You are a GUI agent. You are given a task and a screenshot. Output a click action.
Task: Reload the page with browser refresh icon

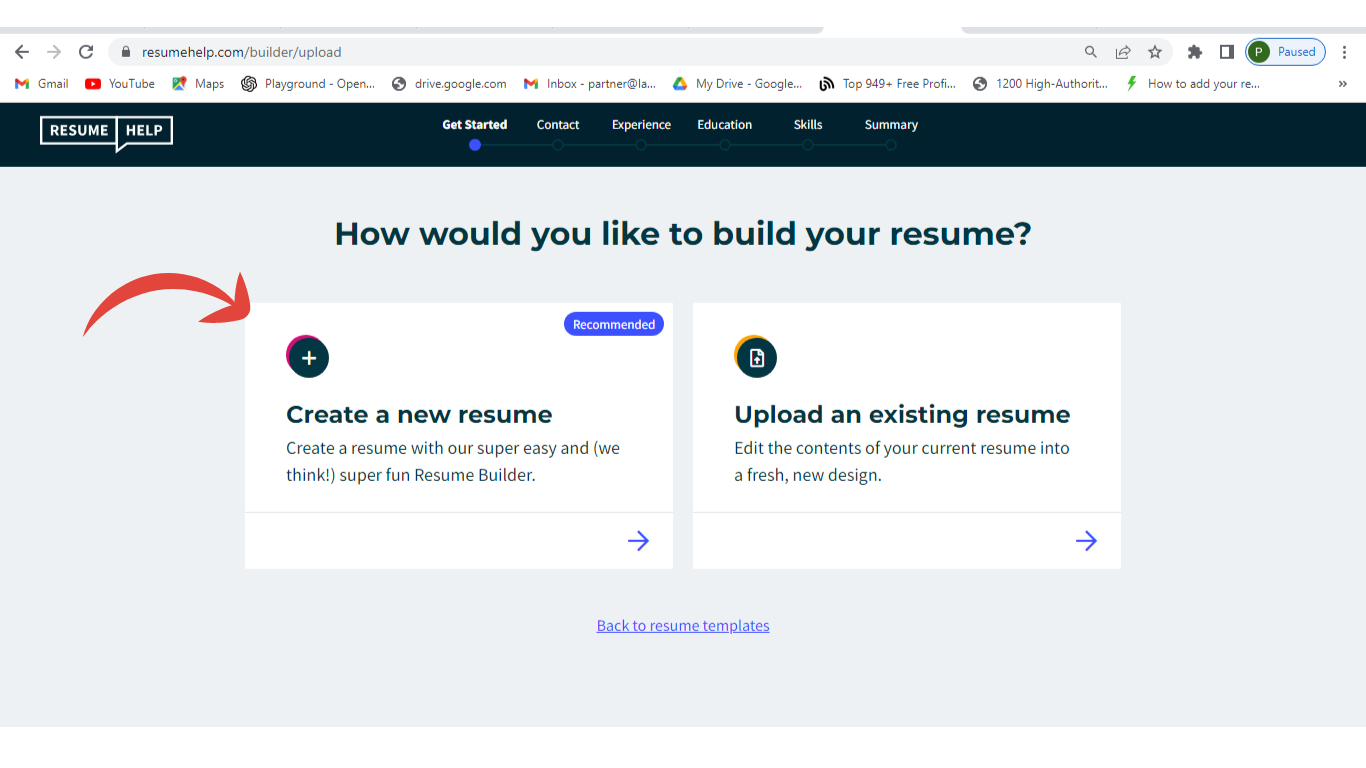86,52
